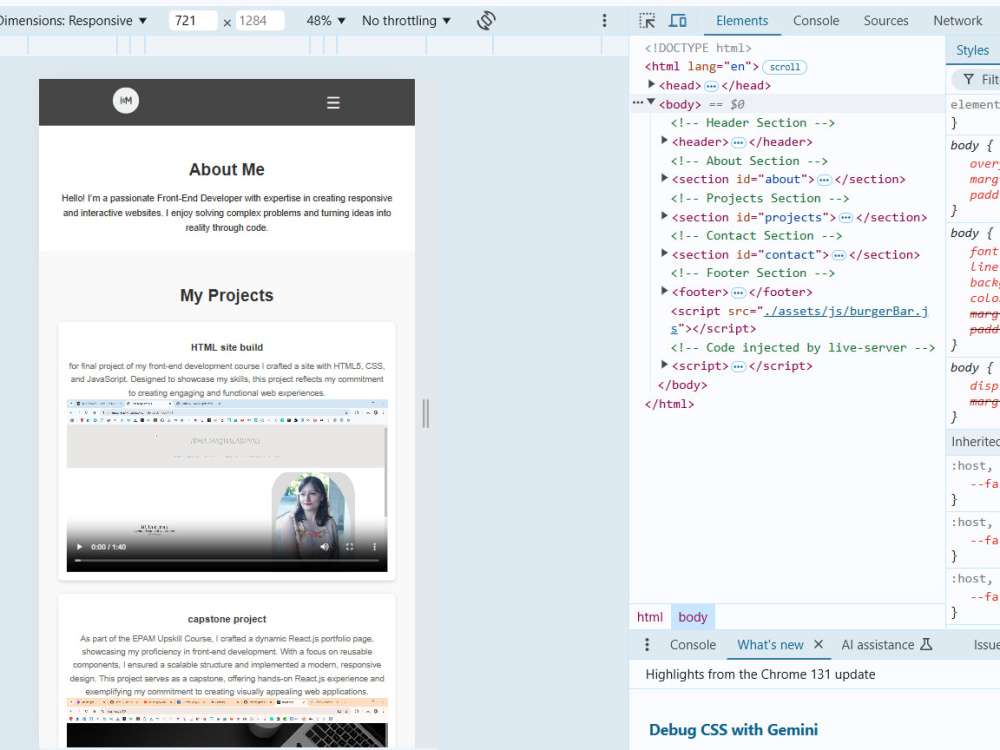Click the viewport width field showing 721

click(x=193, y=20)
